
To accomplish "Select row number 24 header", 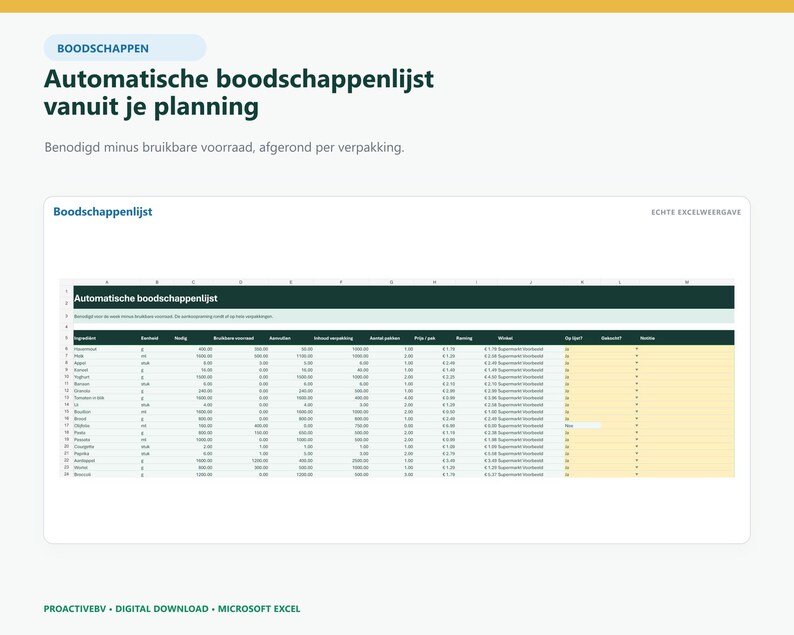I will tap(66, 474).
